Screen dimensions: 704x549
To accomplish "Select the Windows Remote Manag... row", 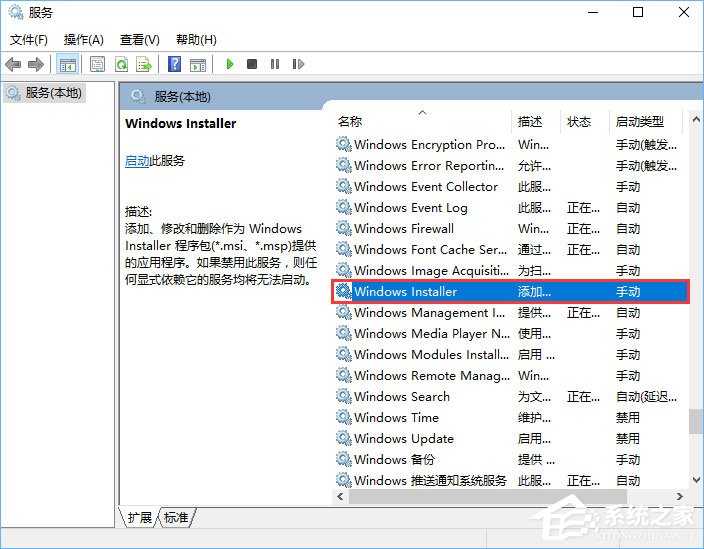I will pyautogui.click(x=510, y=375).
